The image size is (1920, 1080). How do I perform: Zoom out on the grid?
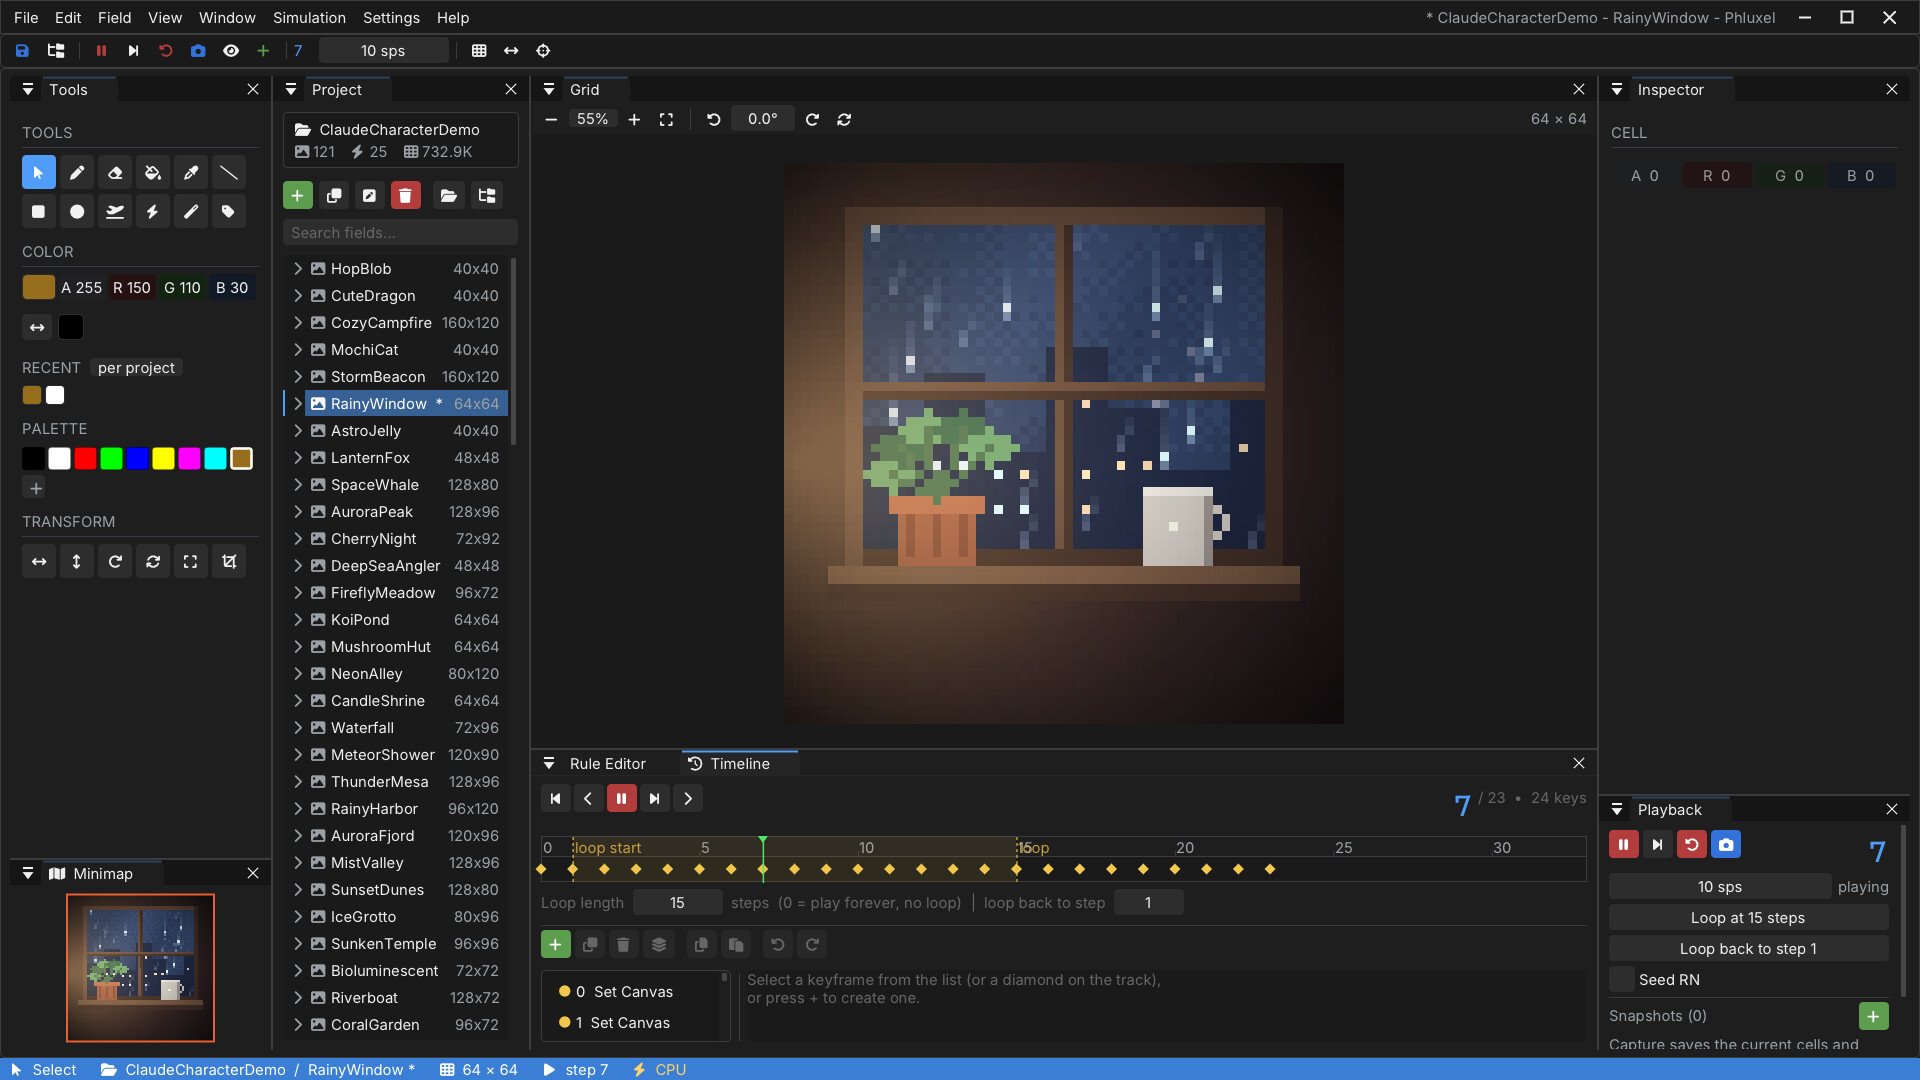(551, 120)
